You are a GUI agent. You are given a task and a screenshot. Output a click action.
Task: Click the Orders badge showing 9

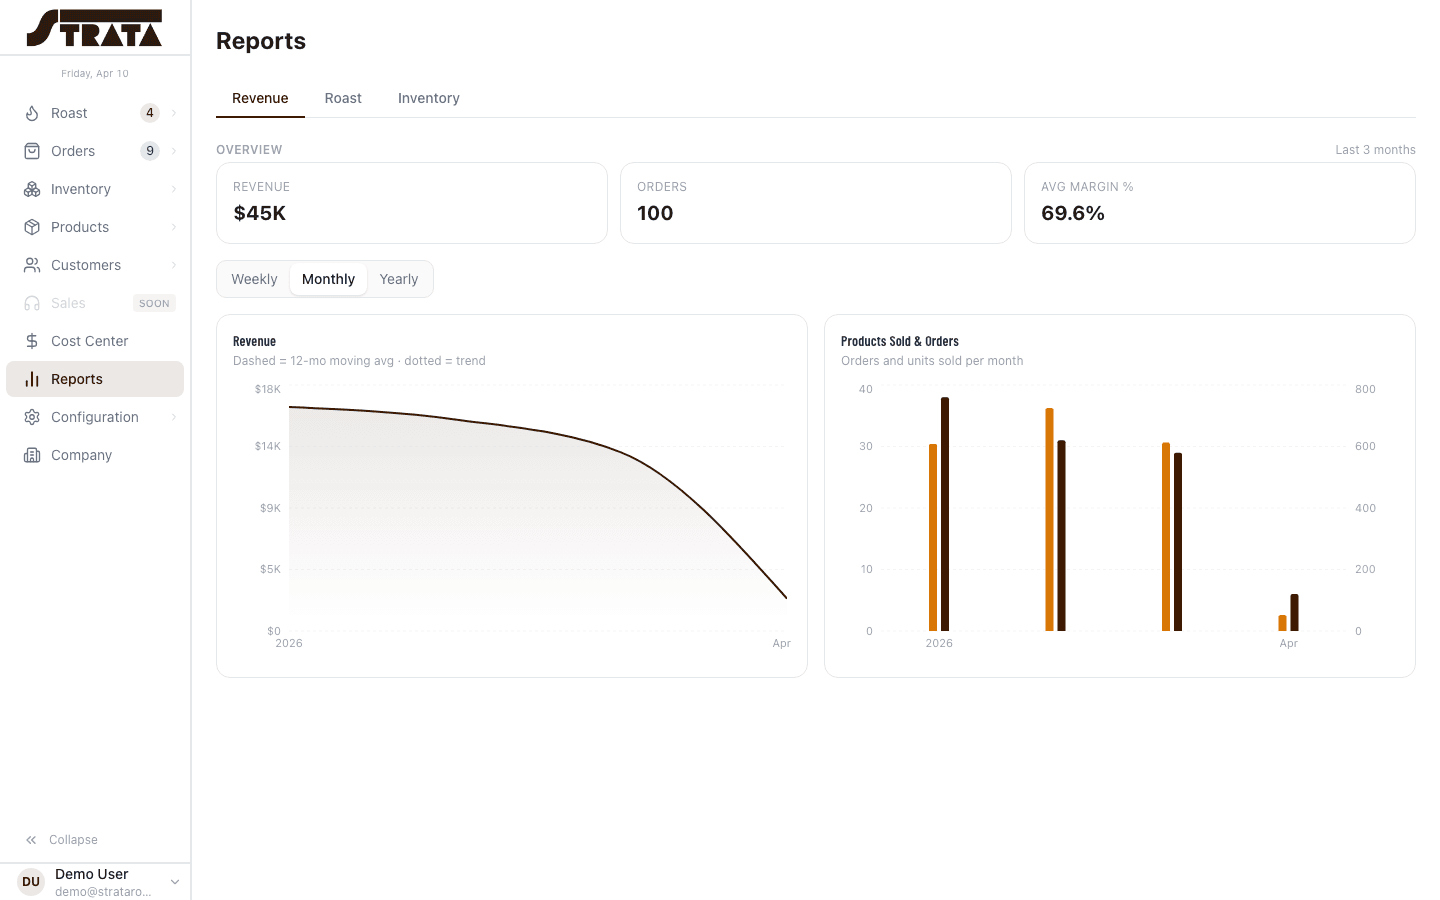149,150
